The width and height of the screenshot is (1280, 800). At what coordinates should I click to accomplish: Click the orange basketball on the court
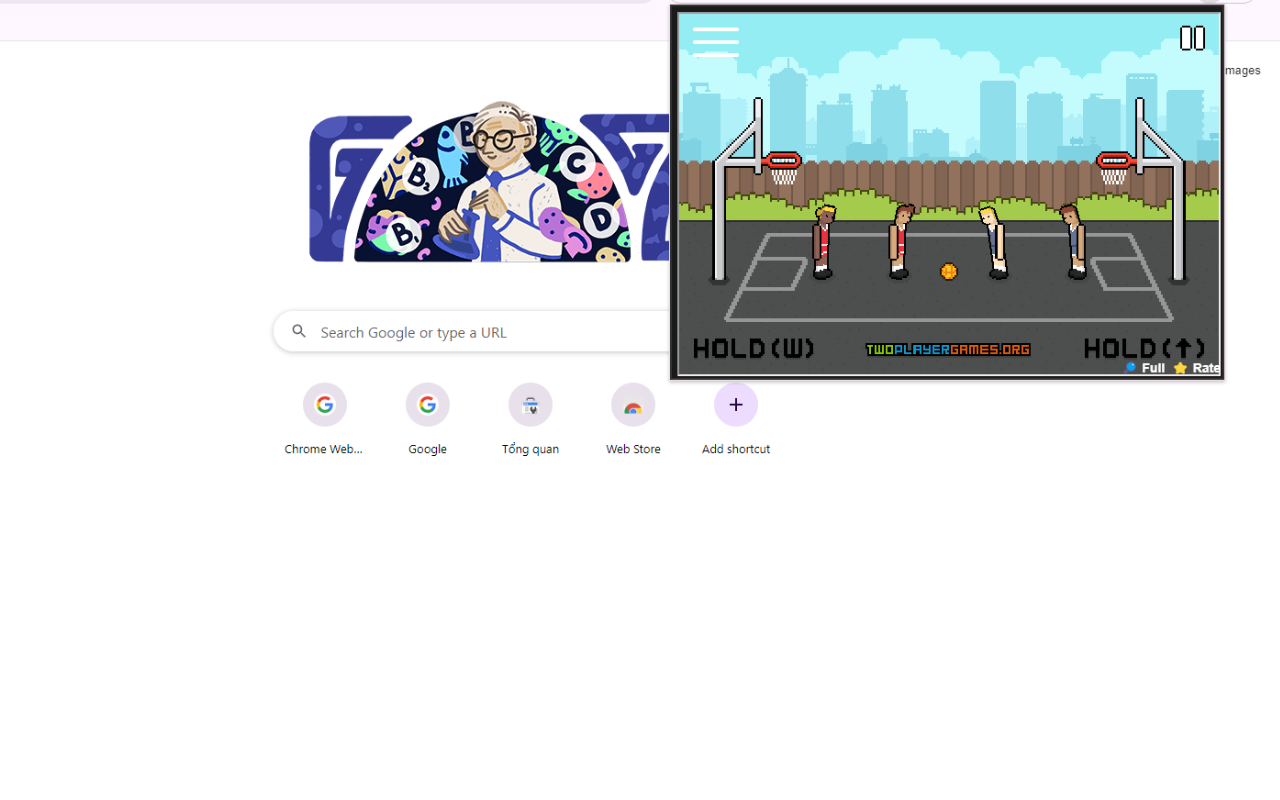949,271
